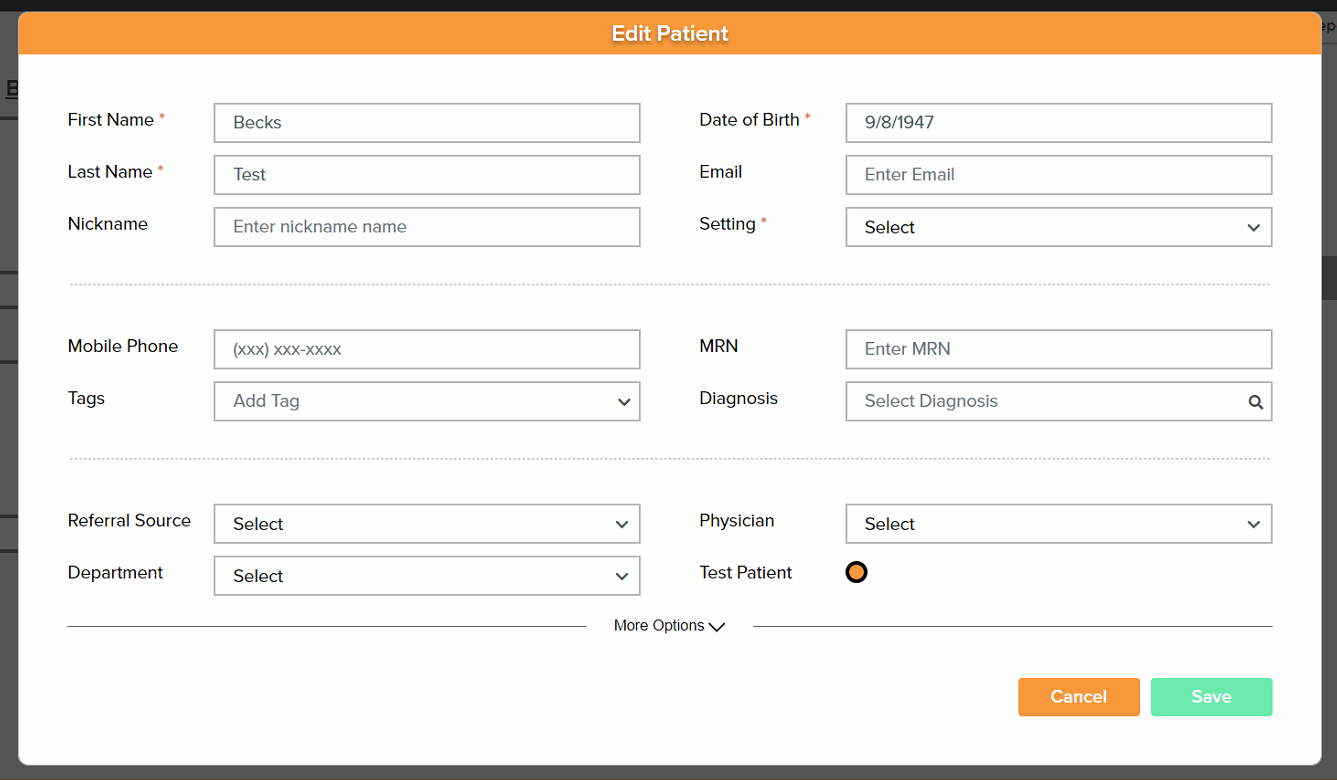Open the Add Tag dropdown
This screenshot has height=780, width=1337.
427,401
